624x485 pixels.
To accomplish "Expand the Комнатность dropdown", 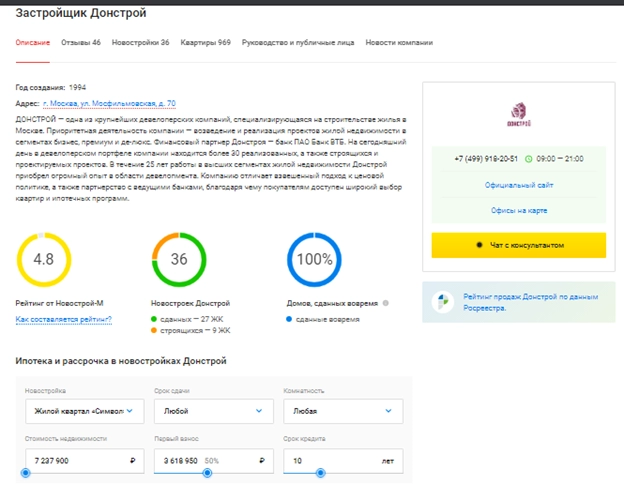I will [343, 411].
